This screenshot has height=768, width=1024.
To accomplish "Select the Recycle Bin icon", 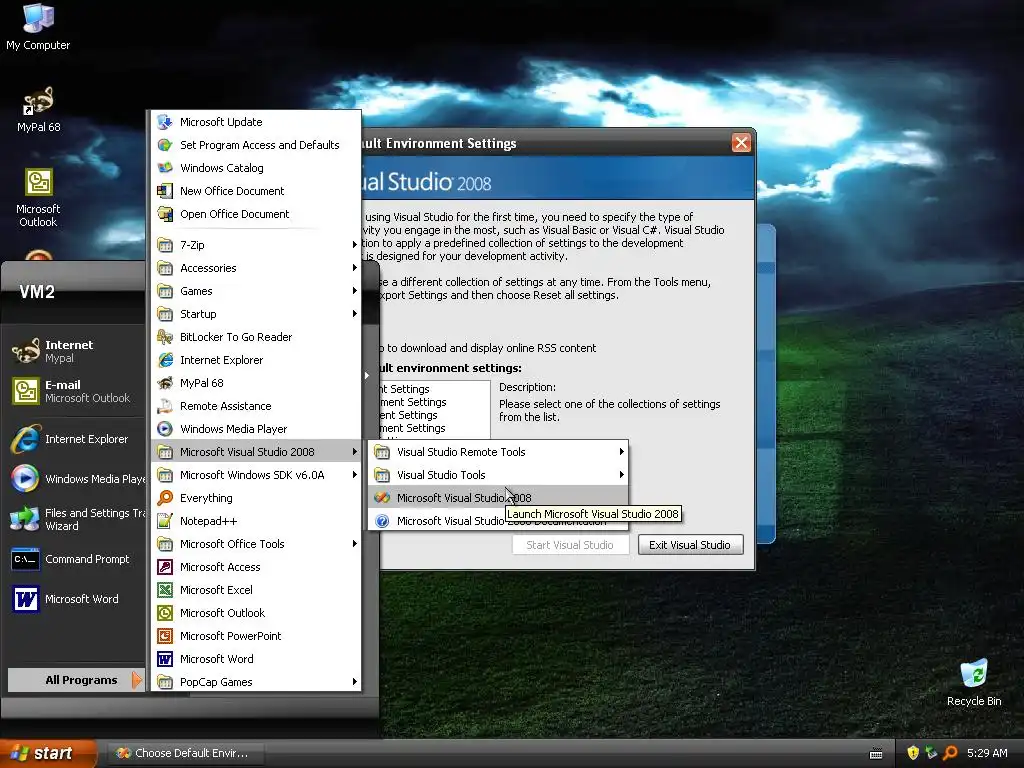I will pyautogui.click(x=974, y=682).
